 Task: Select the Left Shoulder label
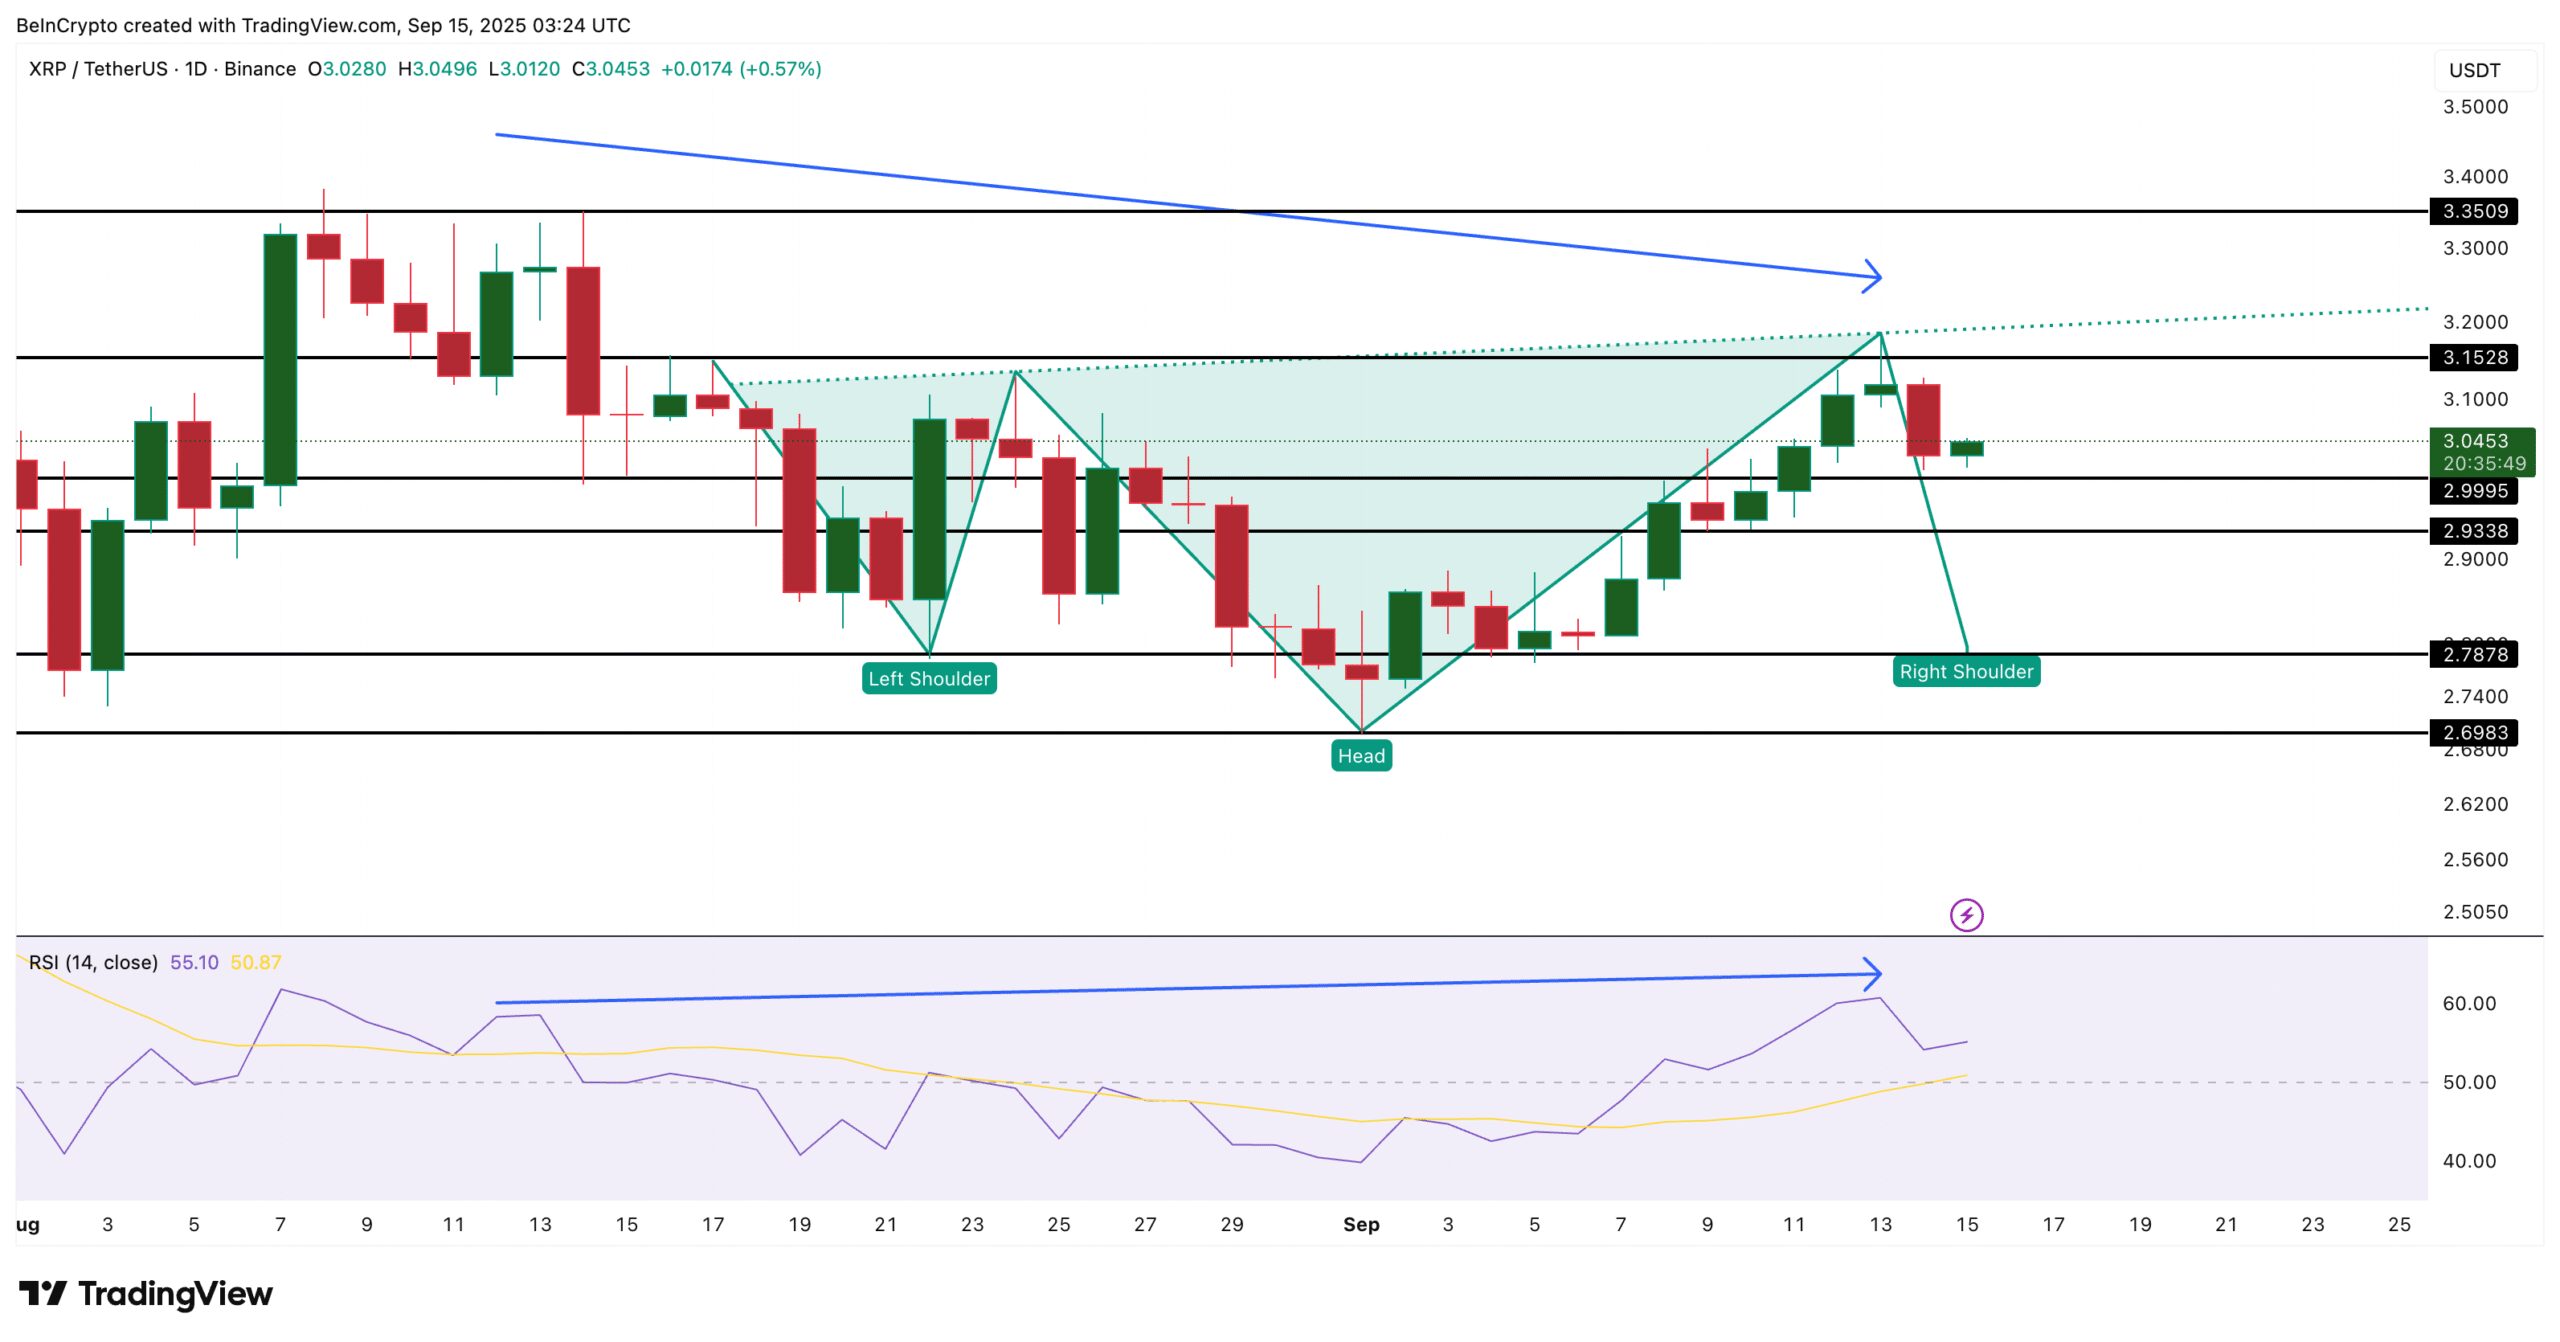pos(928,678)
